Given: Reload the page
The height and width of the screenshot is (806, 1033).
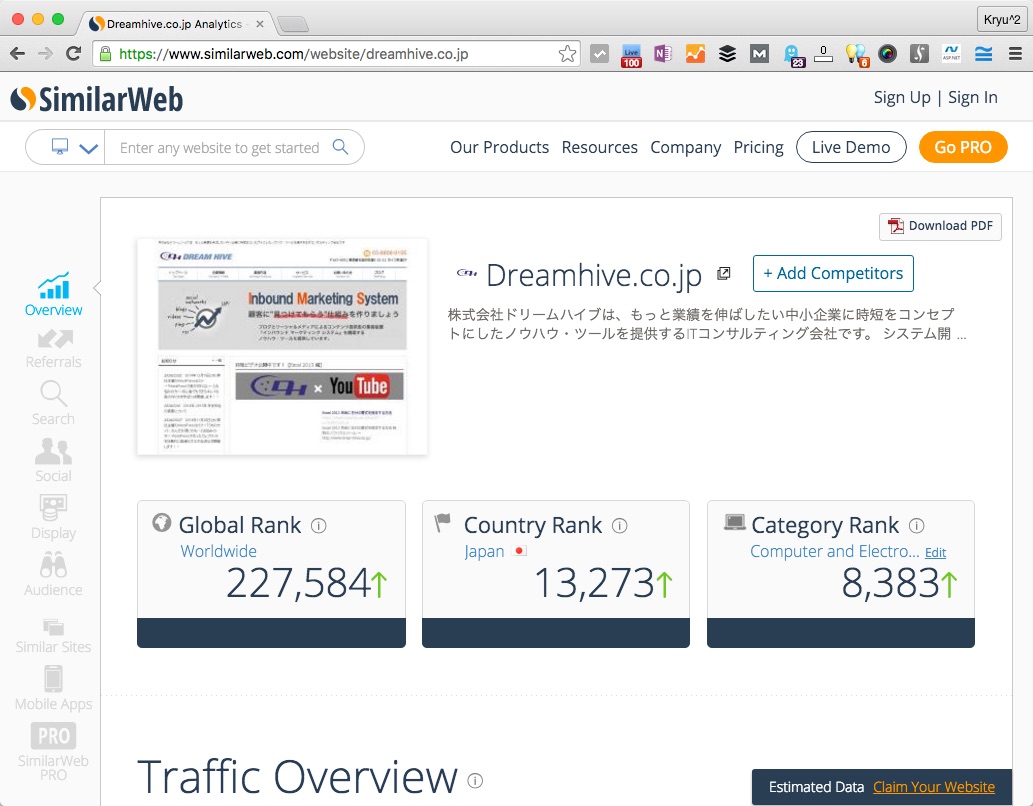Looking at the screenshot, I should tap(74, 54).
